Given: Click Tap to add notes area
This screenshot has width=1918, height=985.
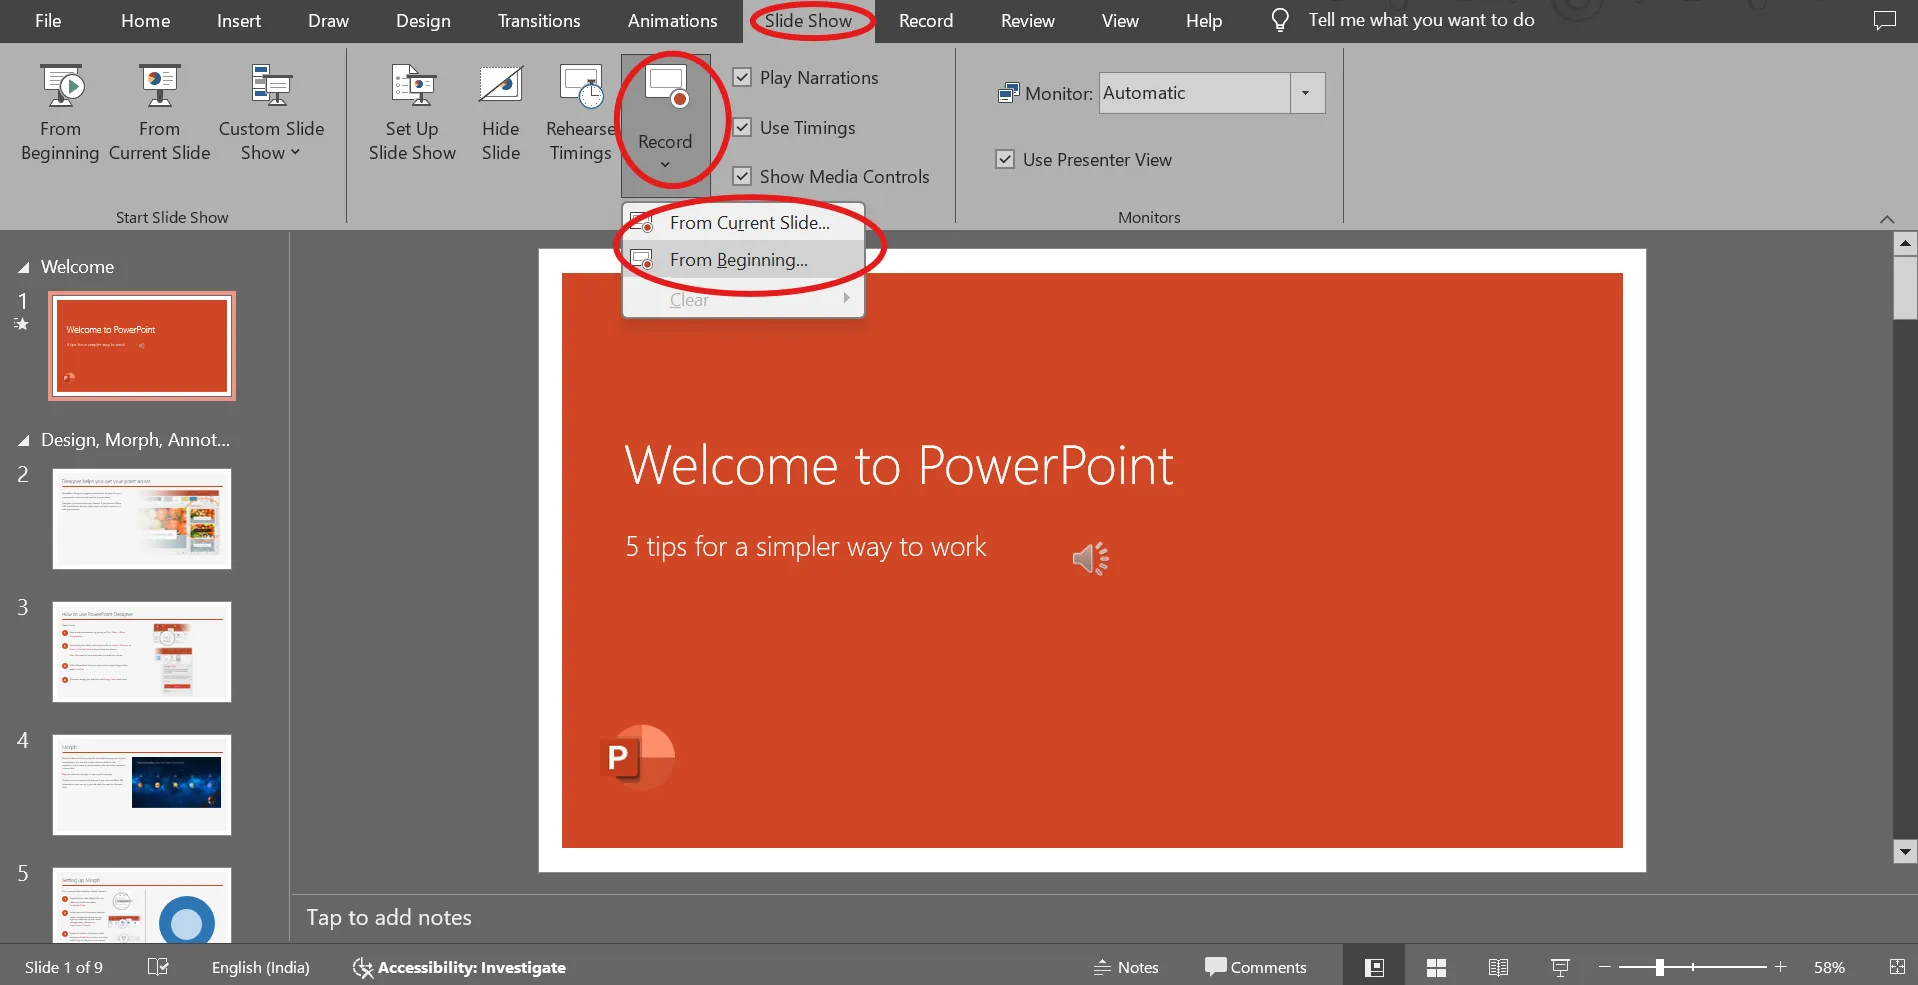Looking at the screenshot, I should [x=389, y=918].
